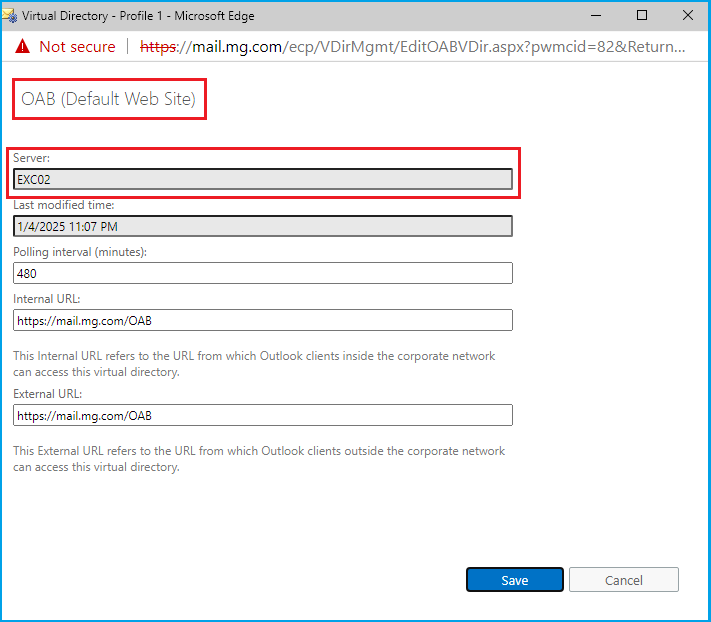Click the app icon in the title bar

pyautogui.click(x=10, y=15)
